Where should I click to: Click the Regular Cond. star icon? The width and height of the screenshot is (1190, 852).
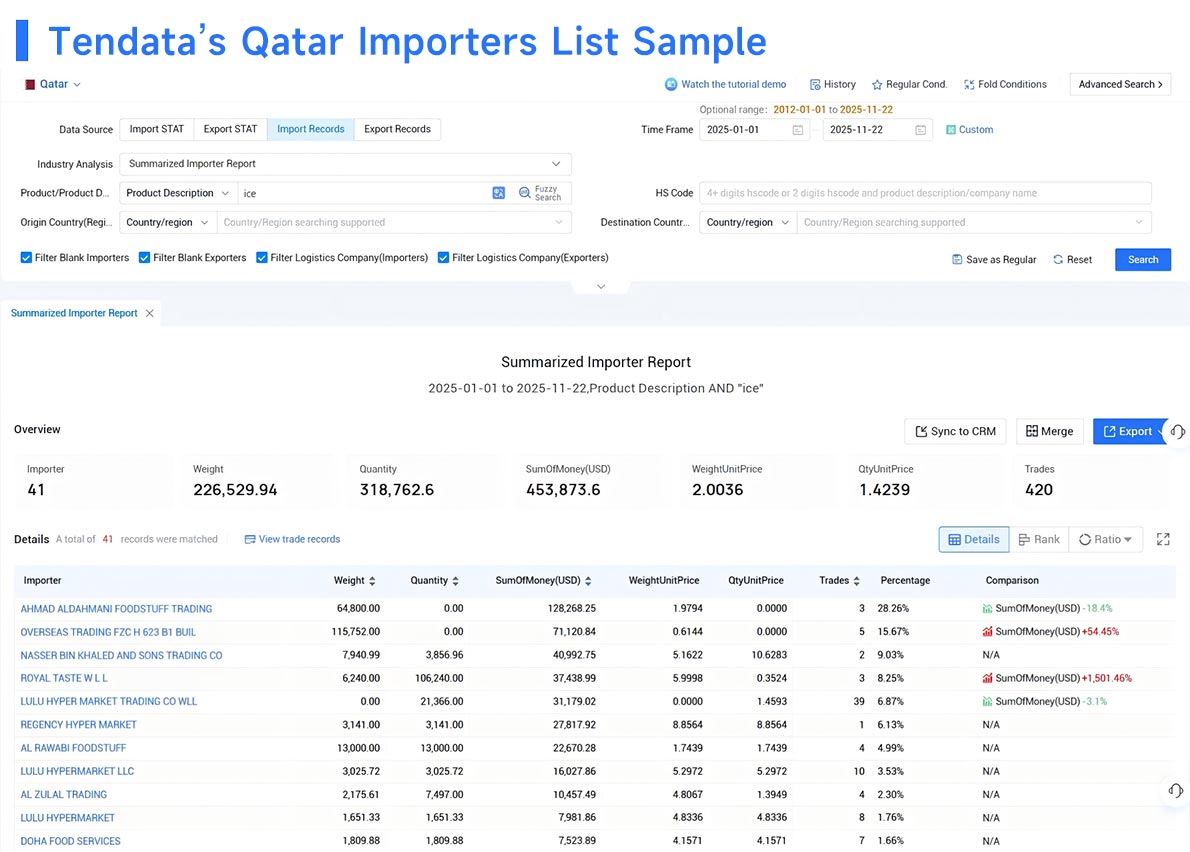877,85
